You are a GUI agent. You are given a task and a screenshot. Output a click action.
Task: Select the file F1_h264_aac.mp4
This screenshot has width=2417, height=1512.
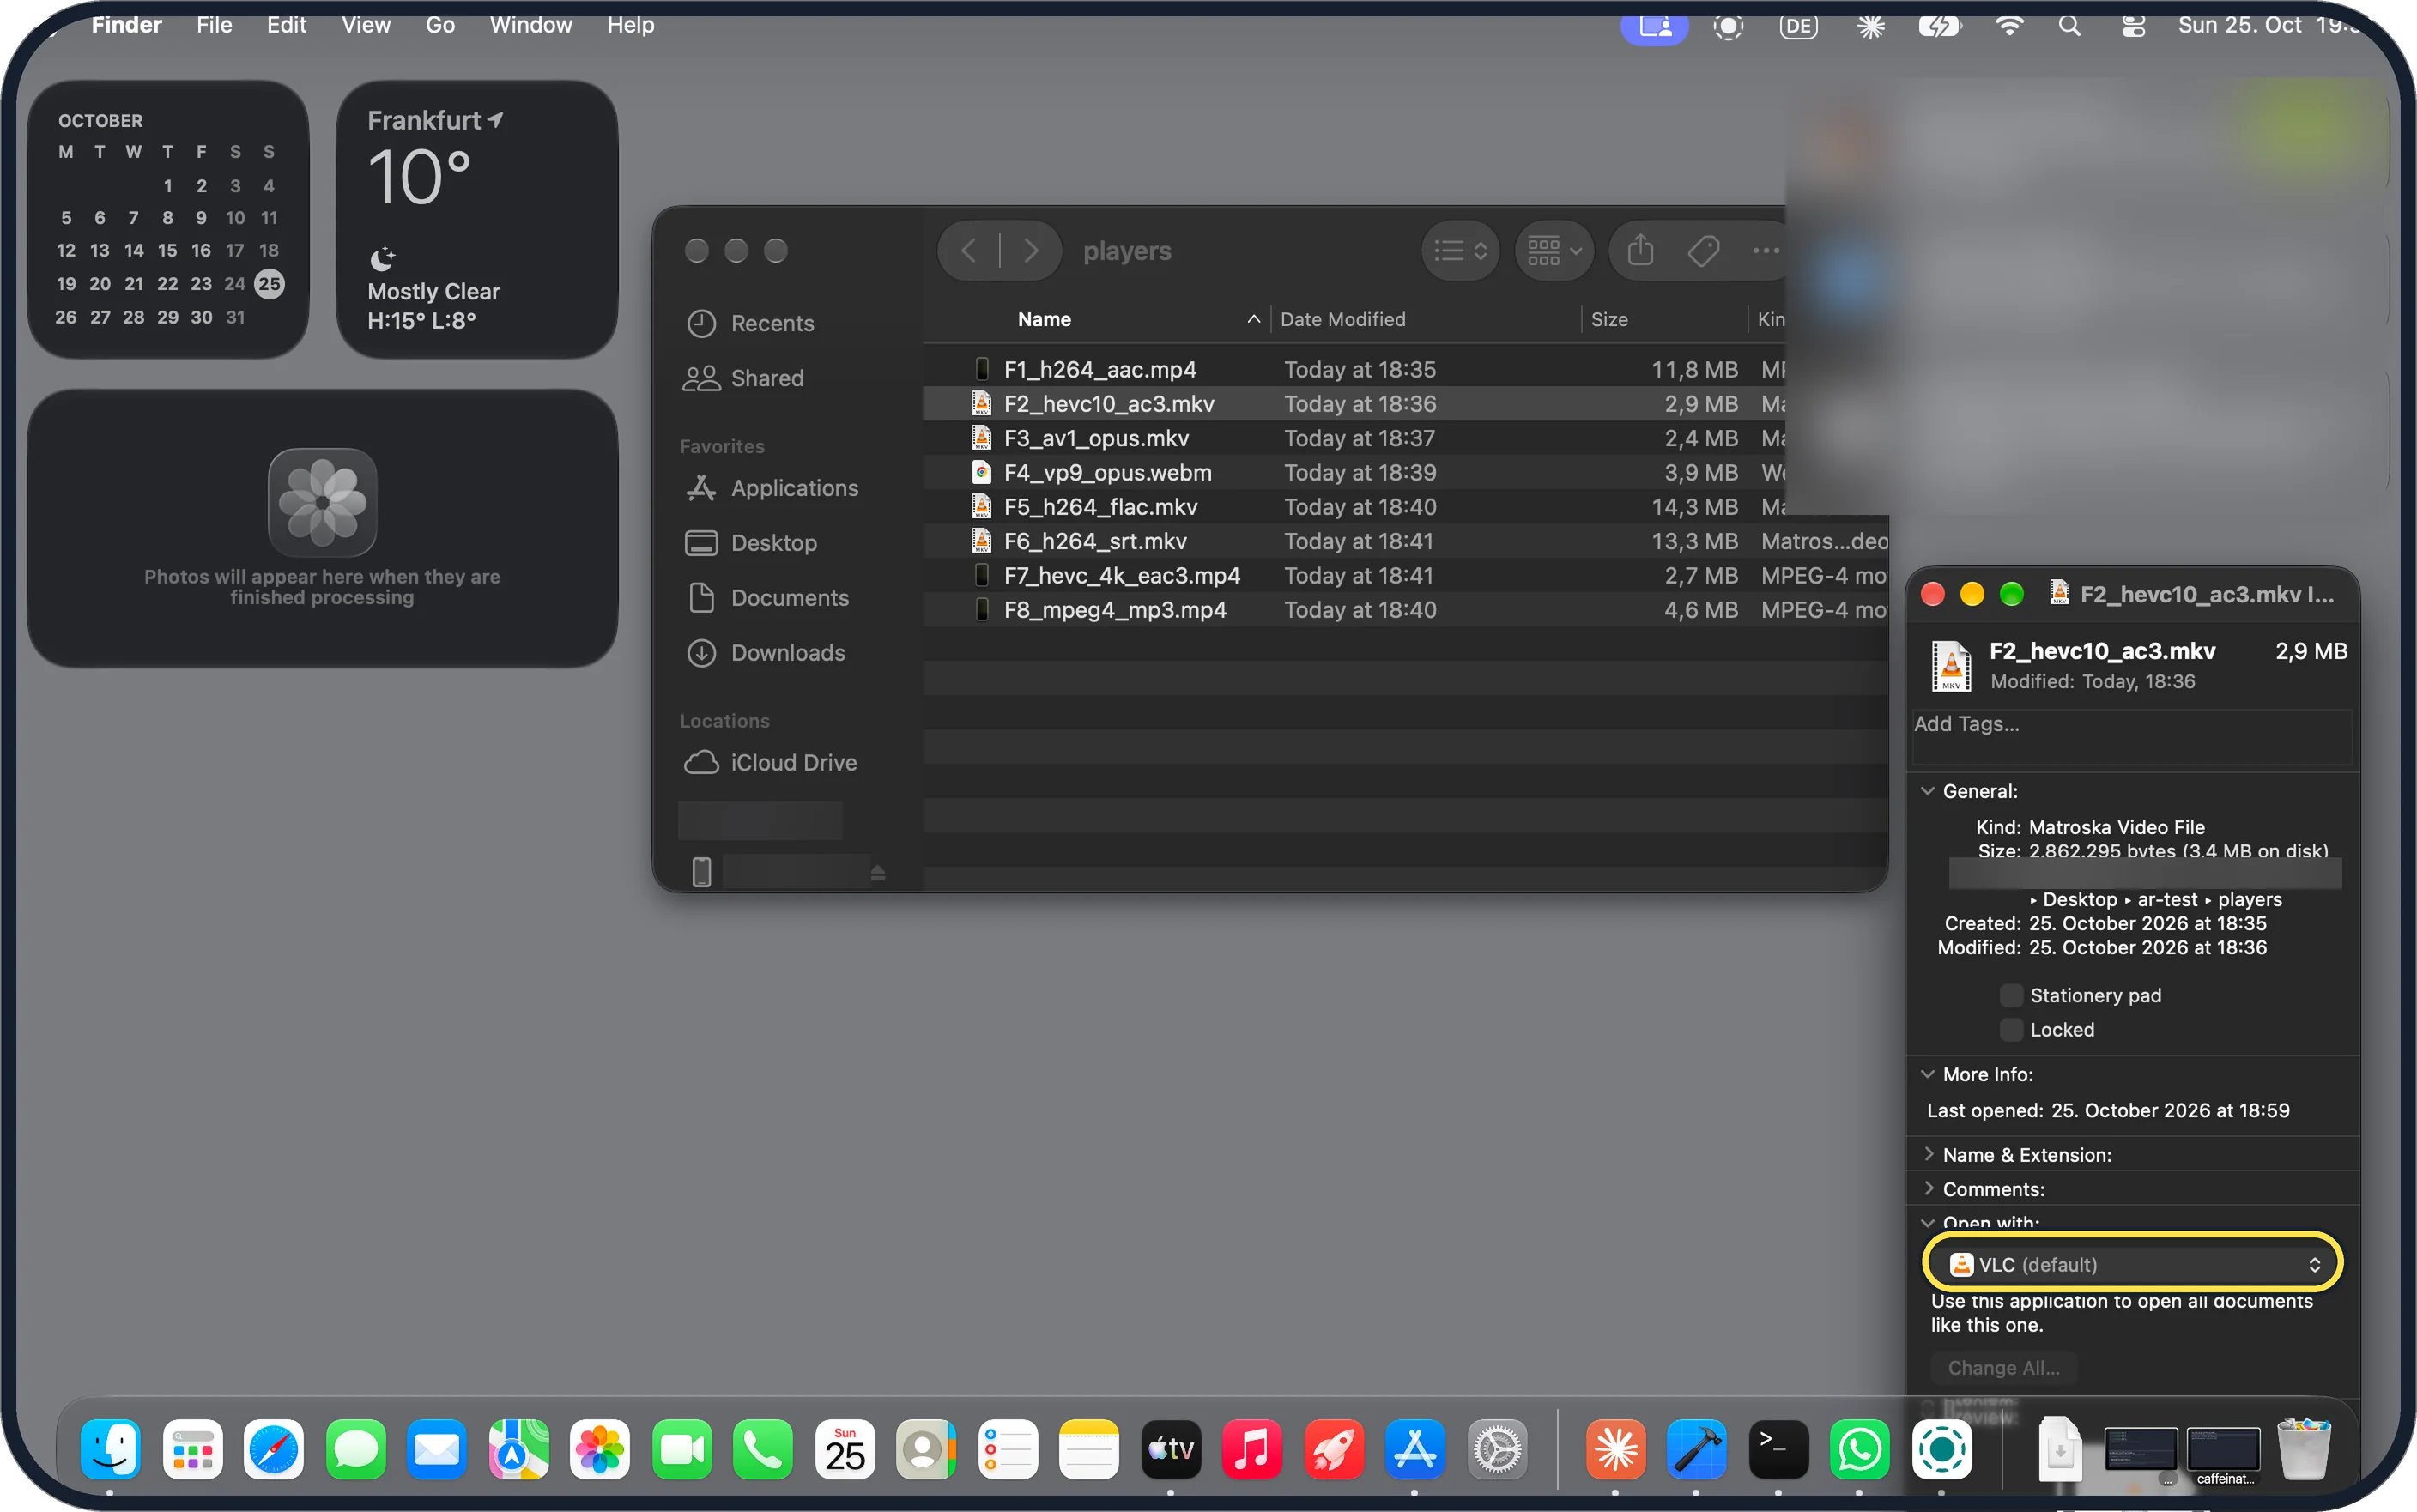(x=1099, y=370)
